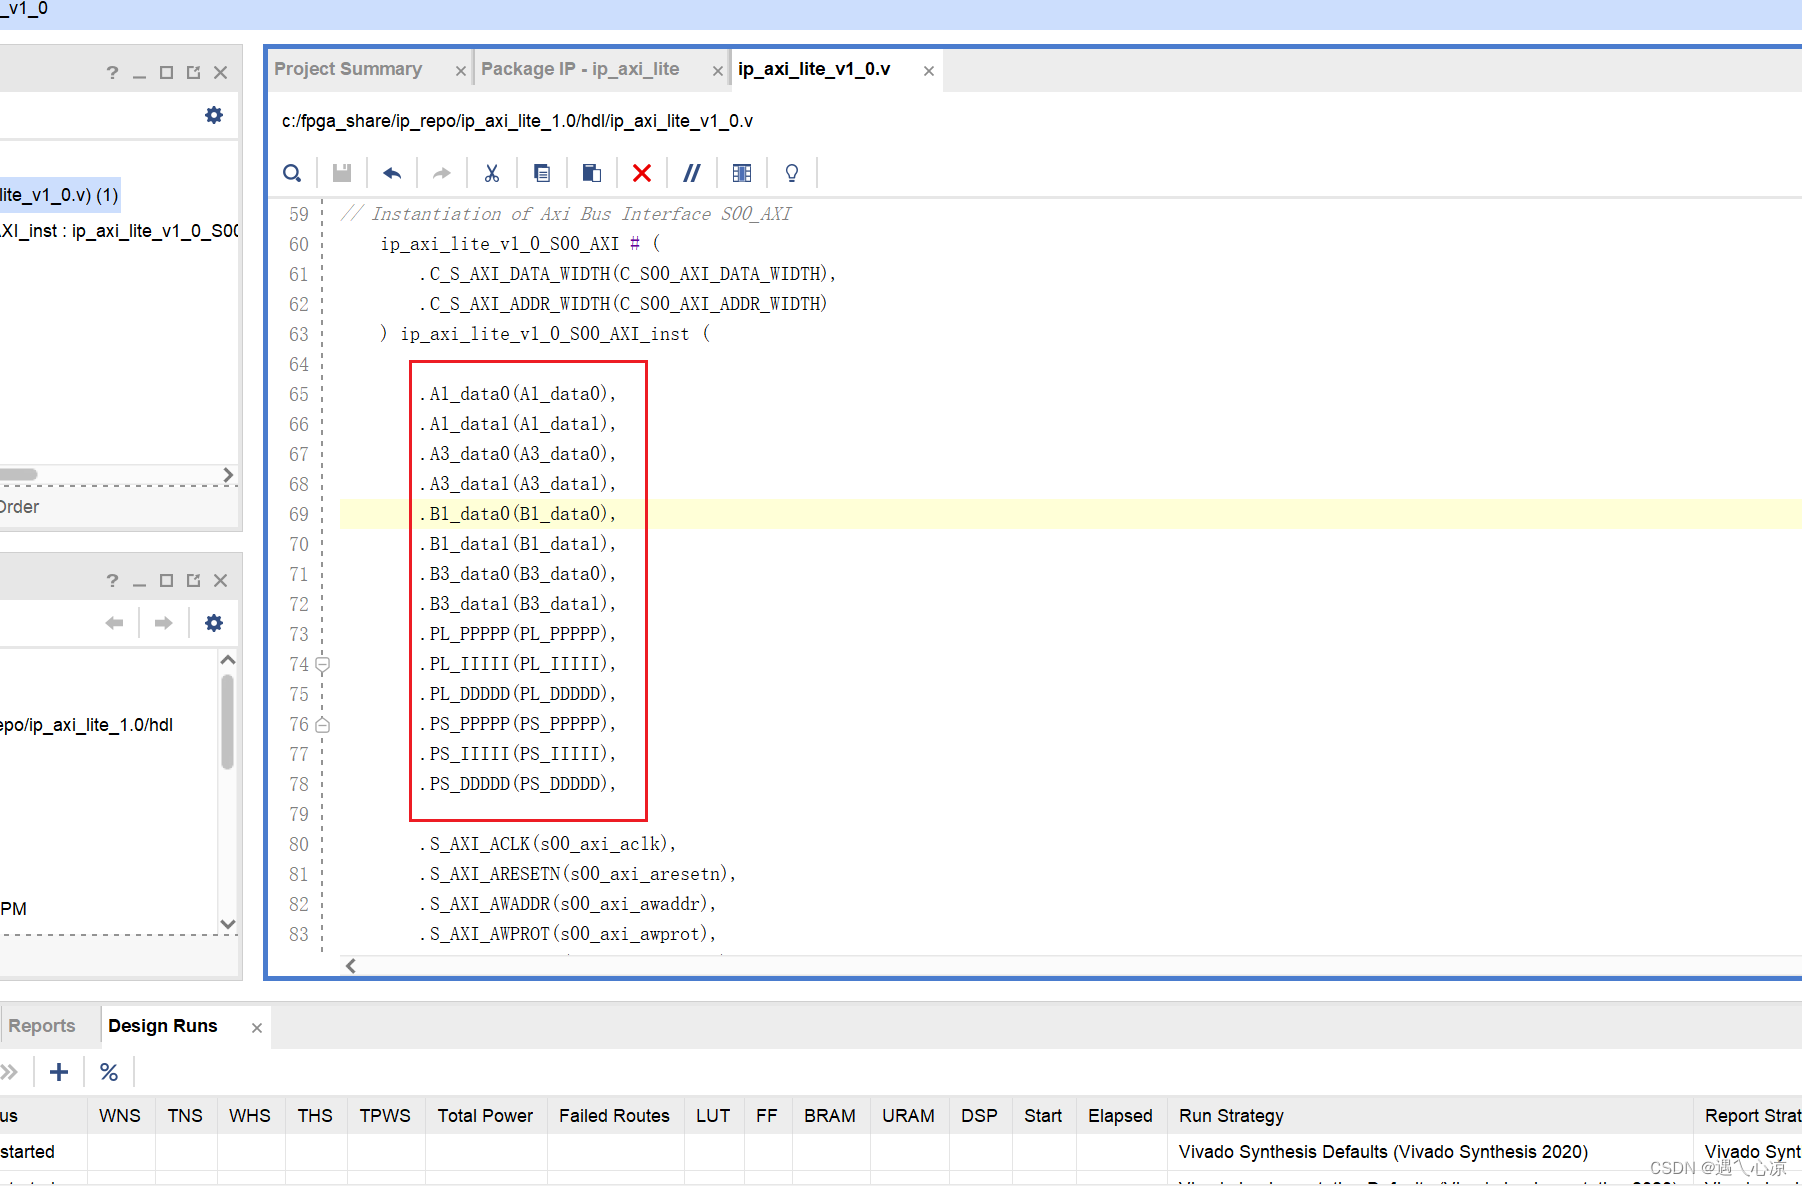Collapse code fold at line 74
The image size is (1802, 1186).
tap(323, 664)
